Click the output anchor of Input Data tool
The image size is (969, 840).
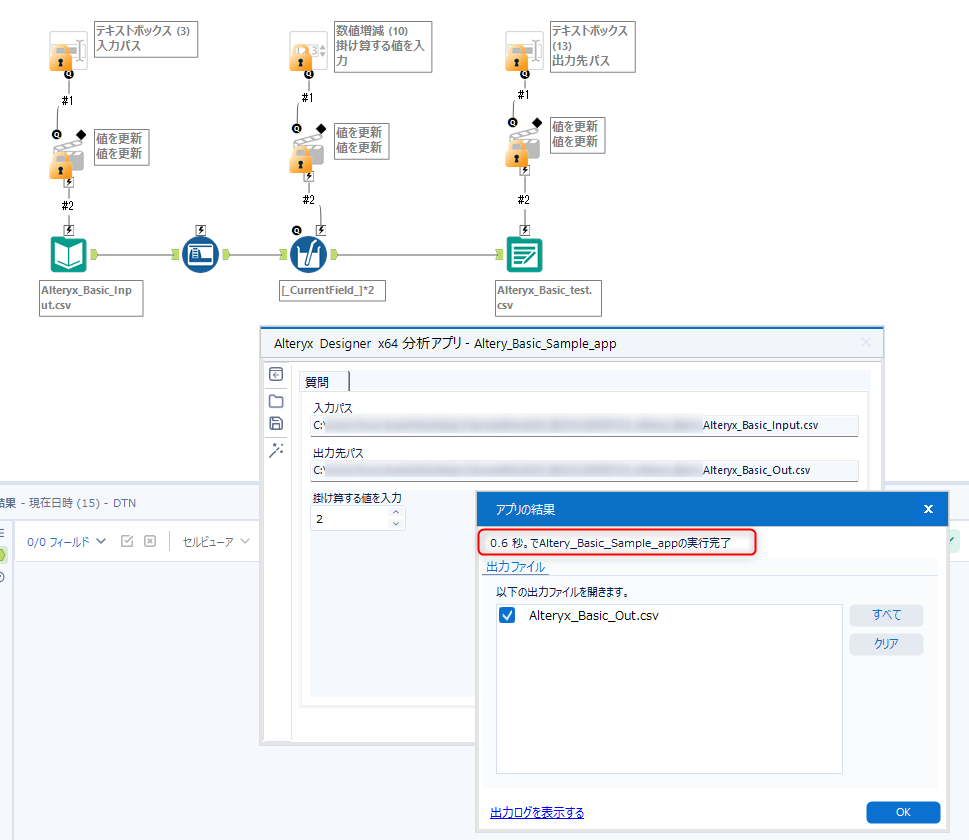pyautogui.click(x=94, y=254)
